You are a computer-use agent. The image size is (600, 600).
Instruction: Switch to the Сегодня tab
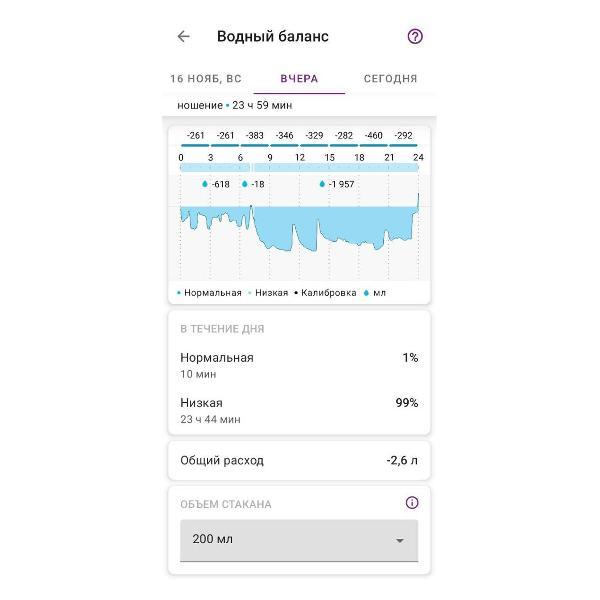tap(390, 78)
